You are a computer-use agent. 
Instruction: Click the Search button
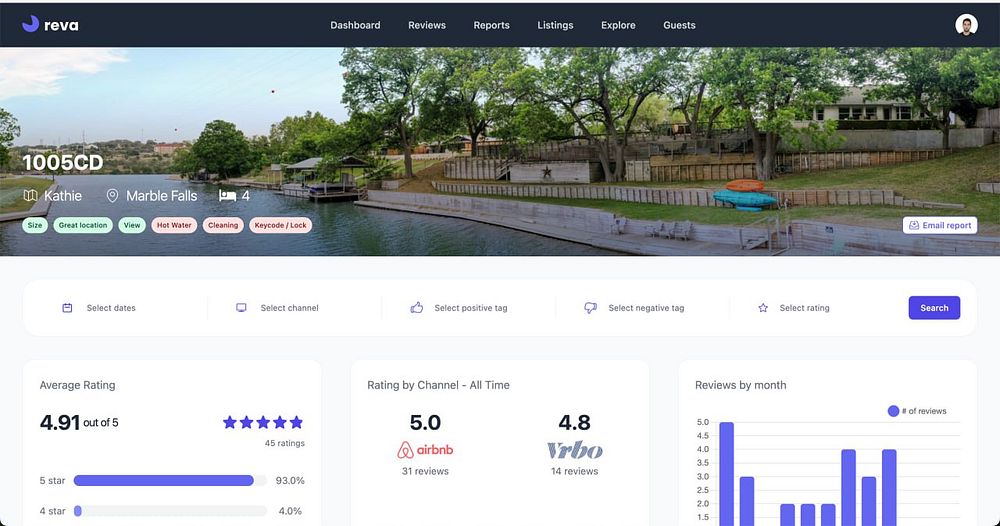pos(934,308)
